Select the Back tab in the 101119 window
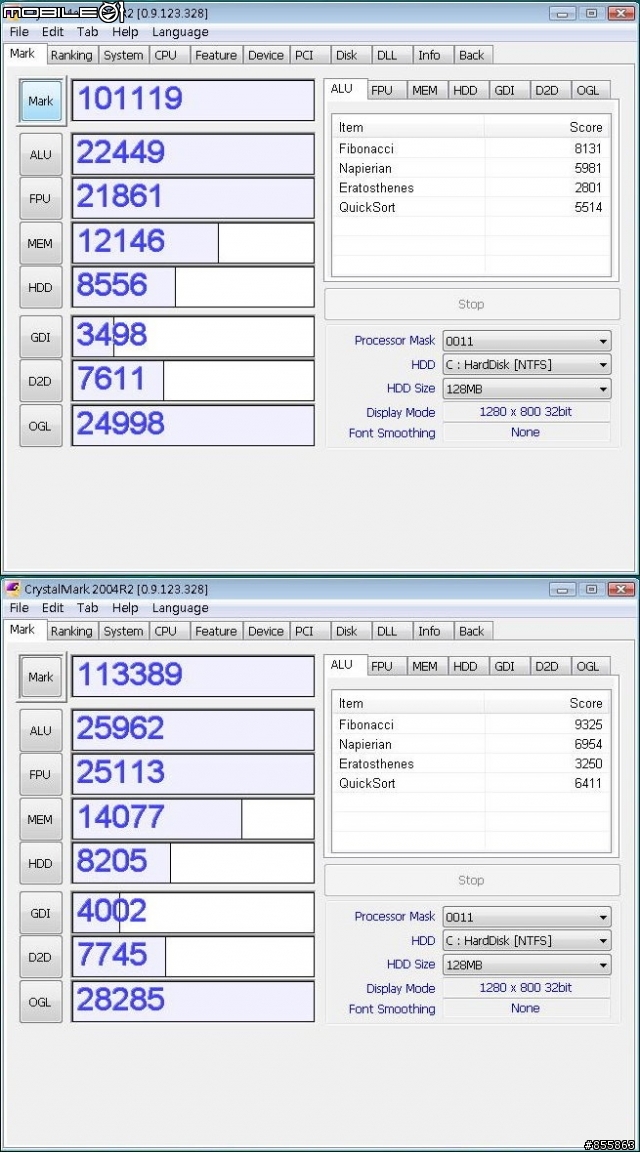Image resolution: width=640 pixels, height=1153 pixels. click(472, 55)
